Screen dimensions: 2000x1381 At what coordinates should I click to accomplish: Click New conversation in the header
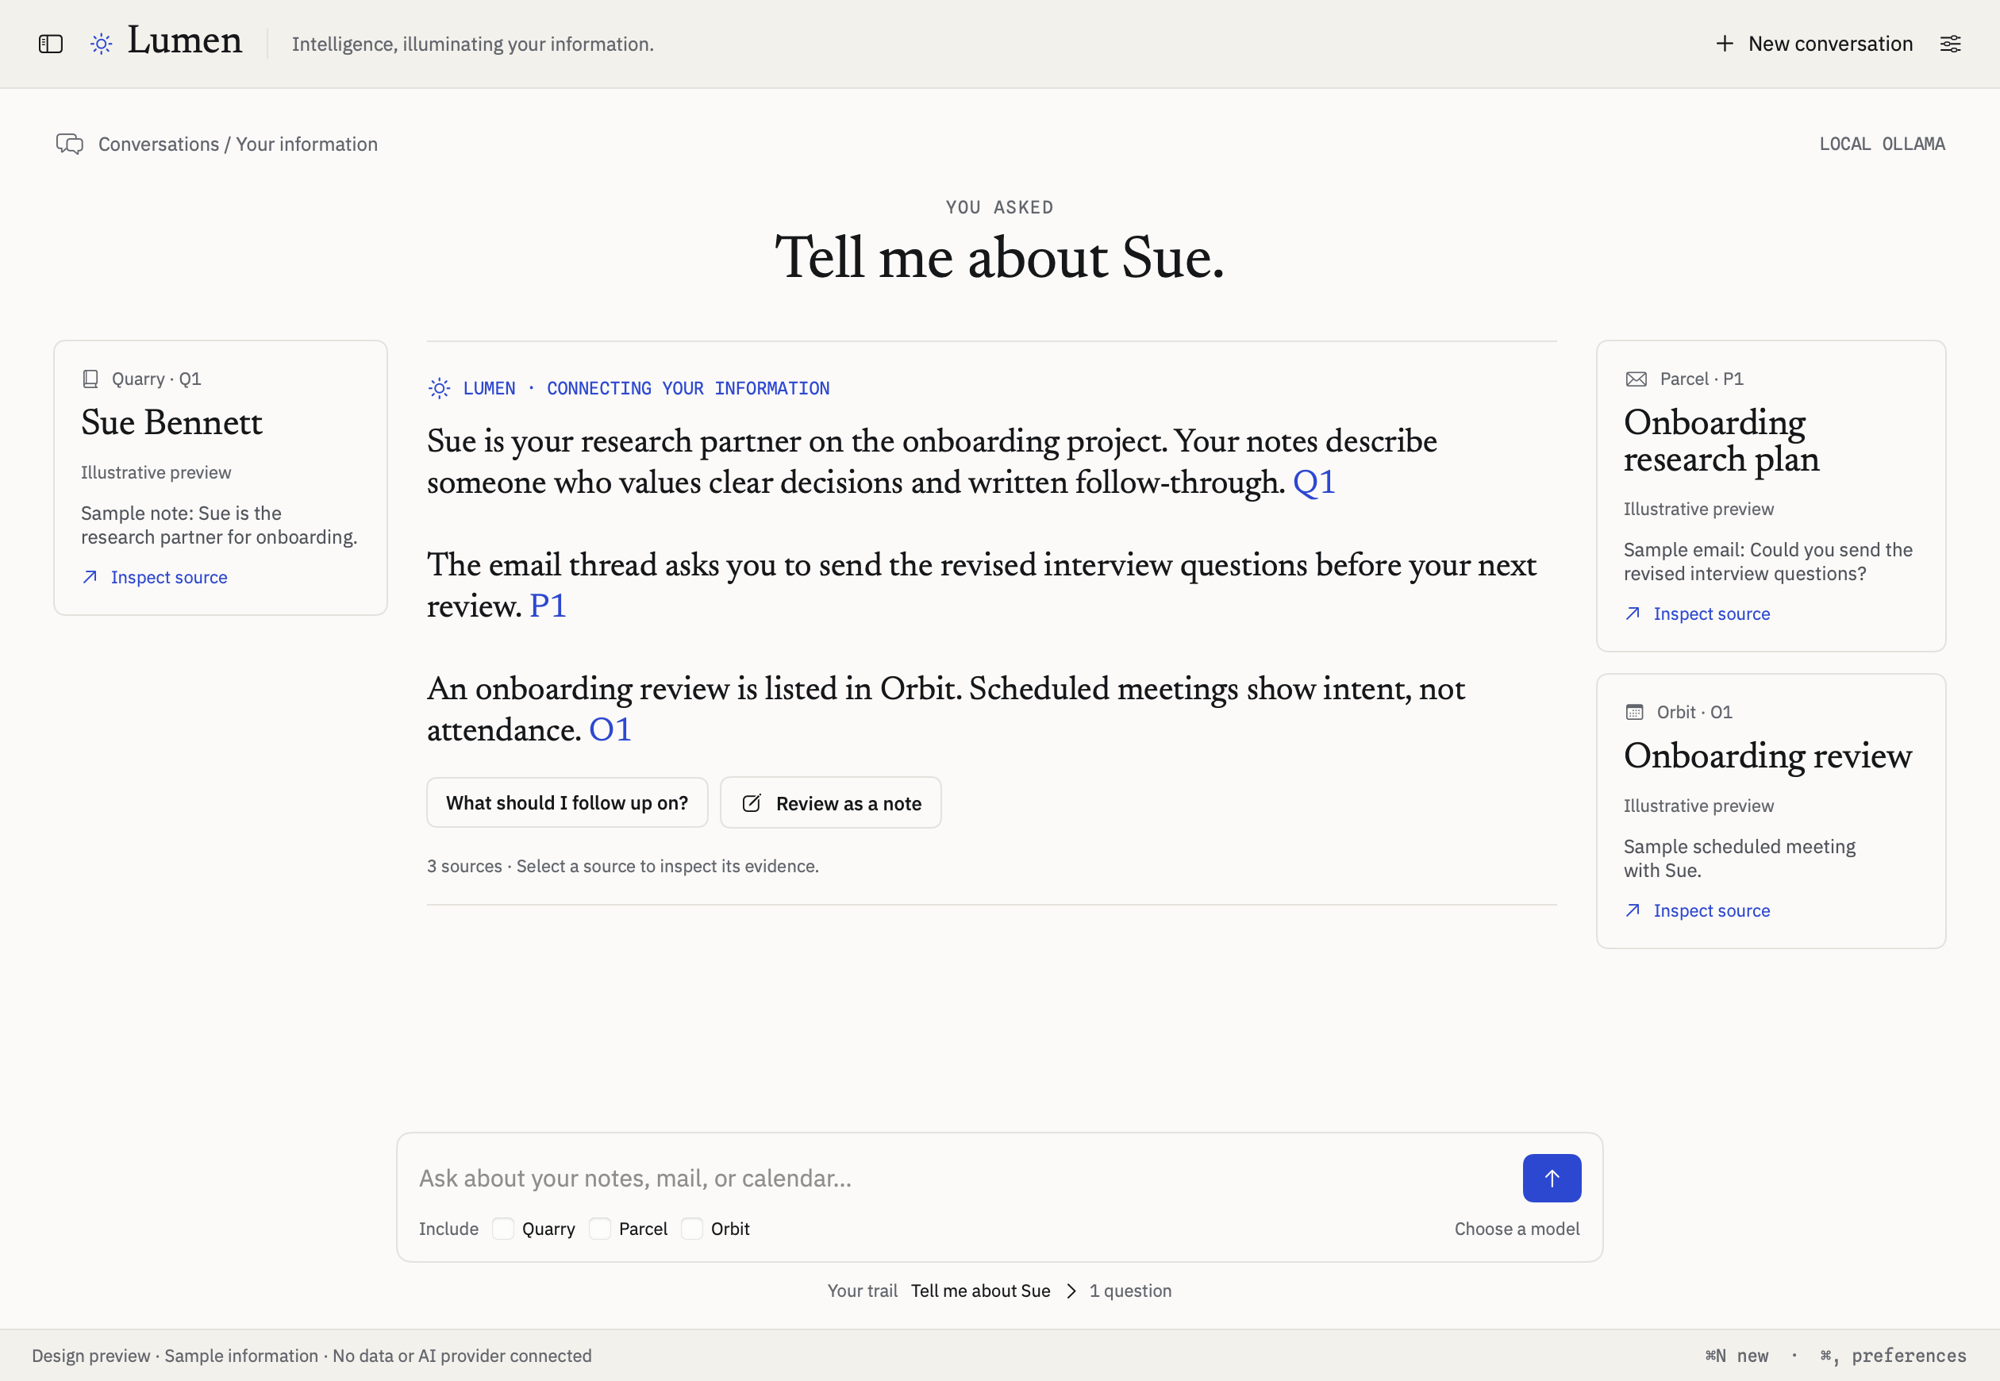[1813, 44]
